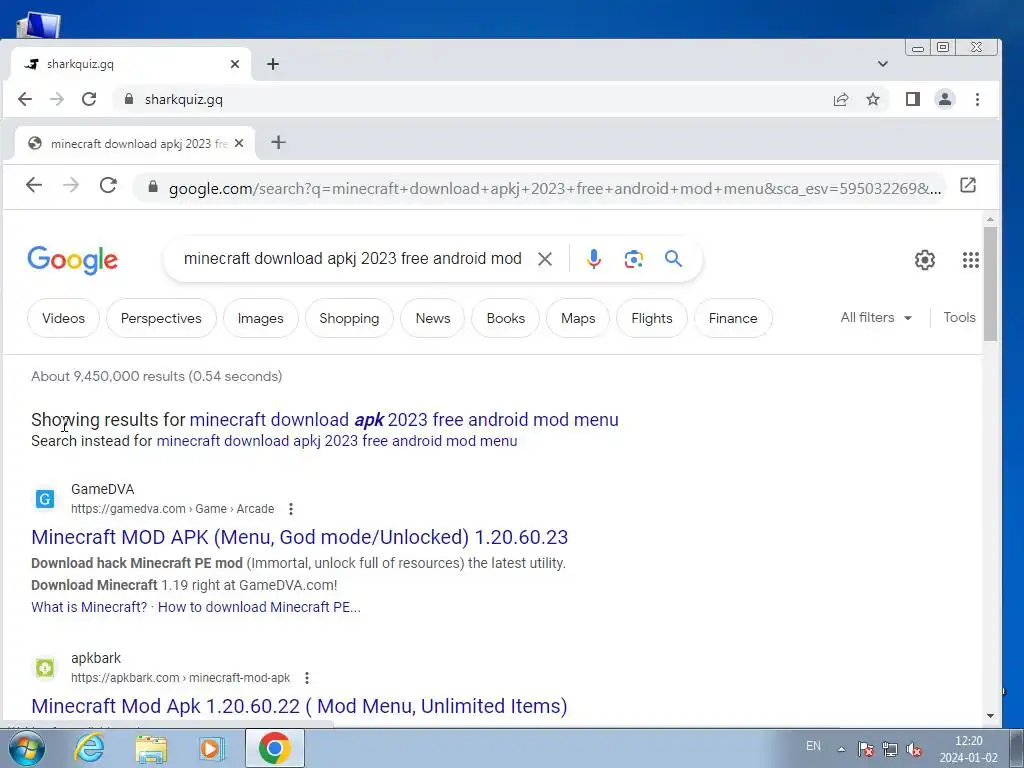Bookmark sharkquiz.gq with star icon
The height and width of the screenshot is (768, 1024).
tap(872, 99)
